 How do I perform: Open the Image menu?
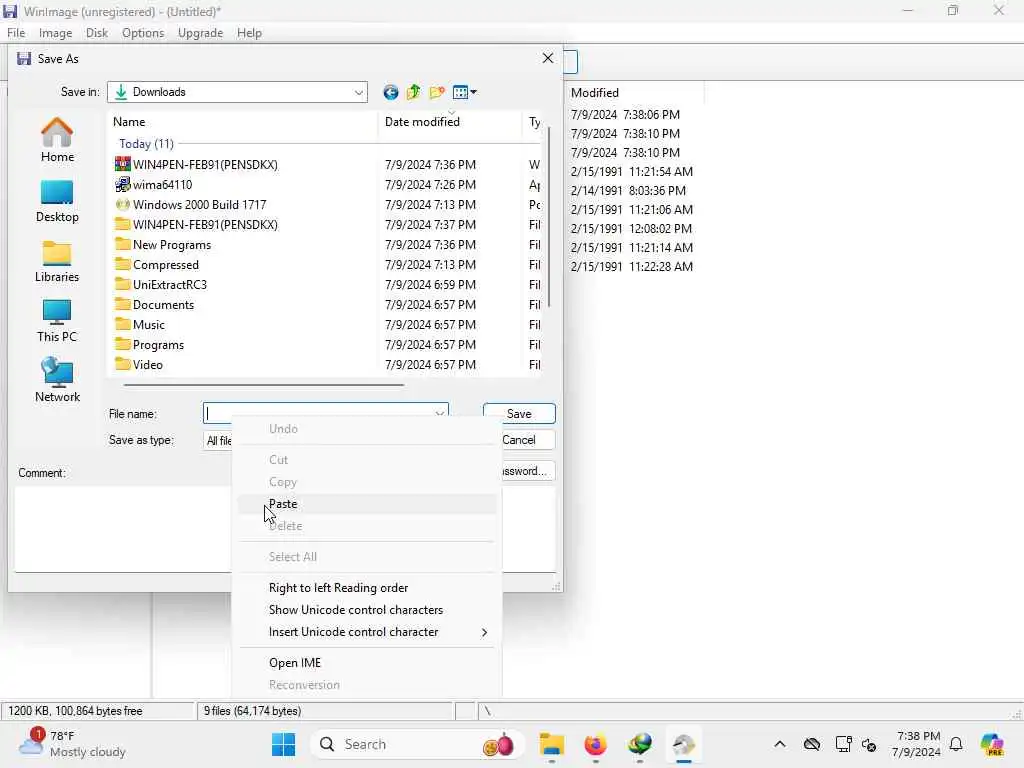(56, 33)
